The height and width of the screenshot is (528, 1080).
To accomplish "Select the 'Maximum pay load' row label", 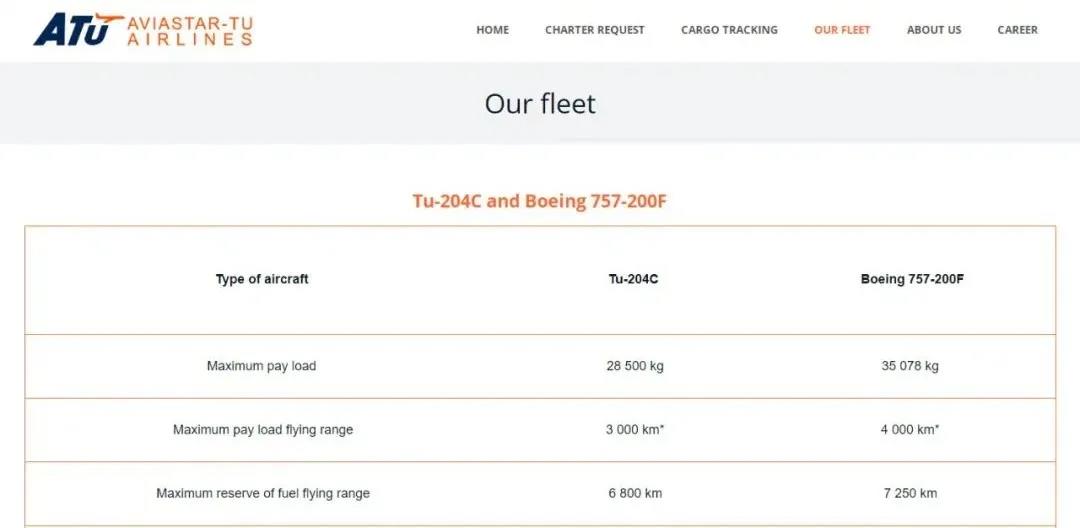I will (x=261, y=366).
